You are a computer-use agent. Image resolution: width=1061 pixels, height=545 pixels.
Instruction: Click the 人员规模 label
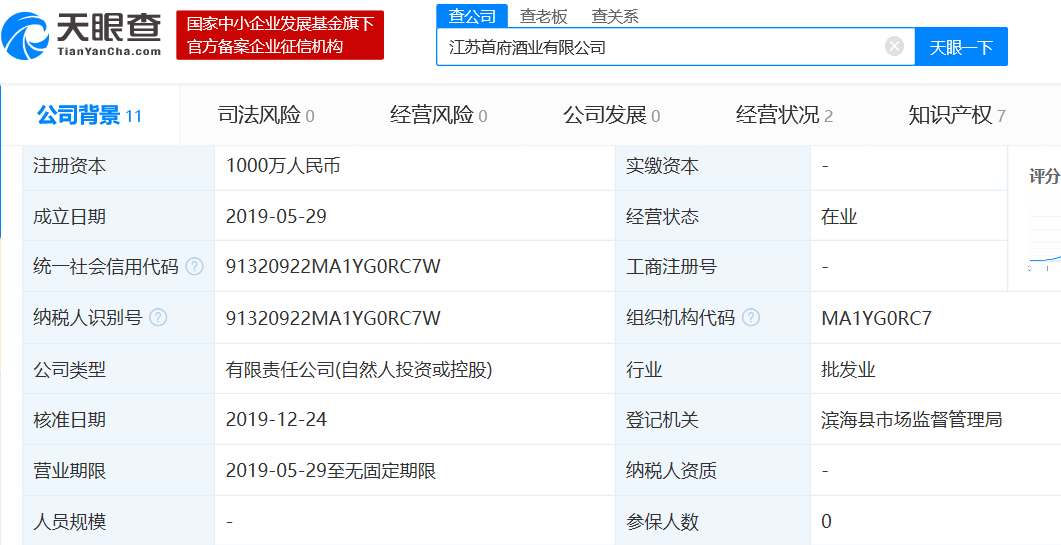pyautogui.click(x=70, y=521)
